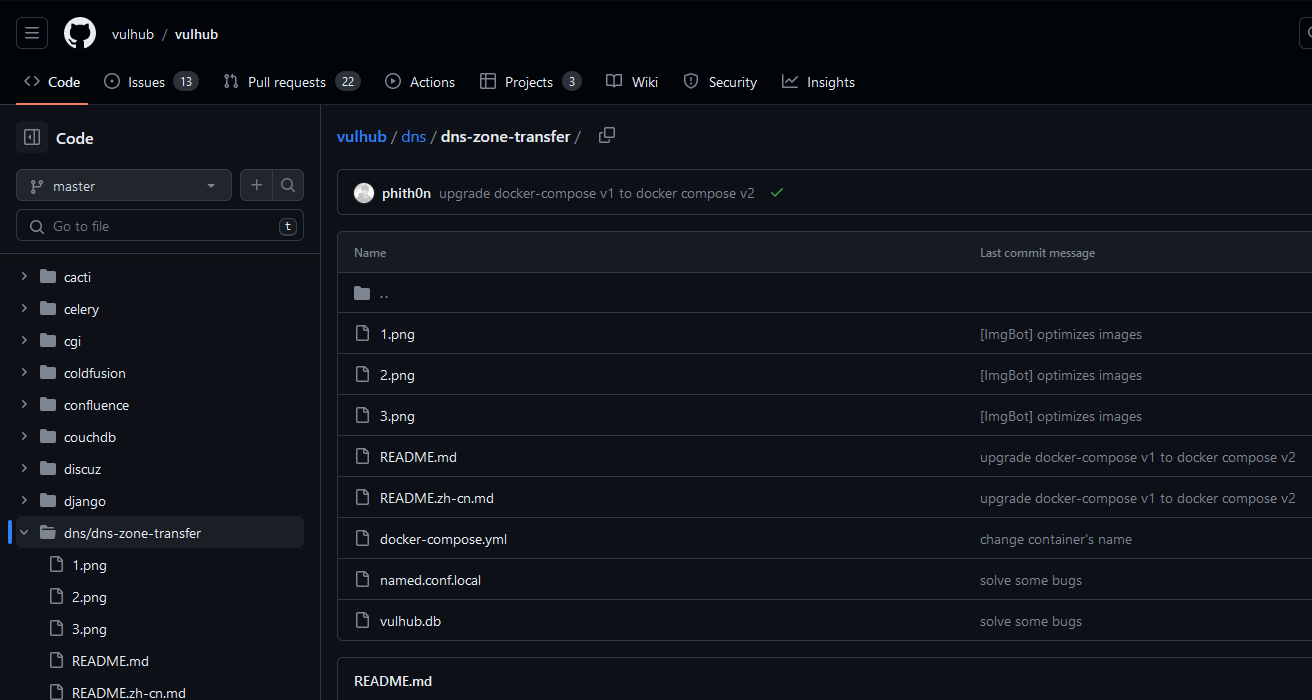Expand the django folder chevron

(24, 500)
